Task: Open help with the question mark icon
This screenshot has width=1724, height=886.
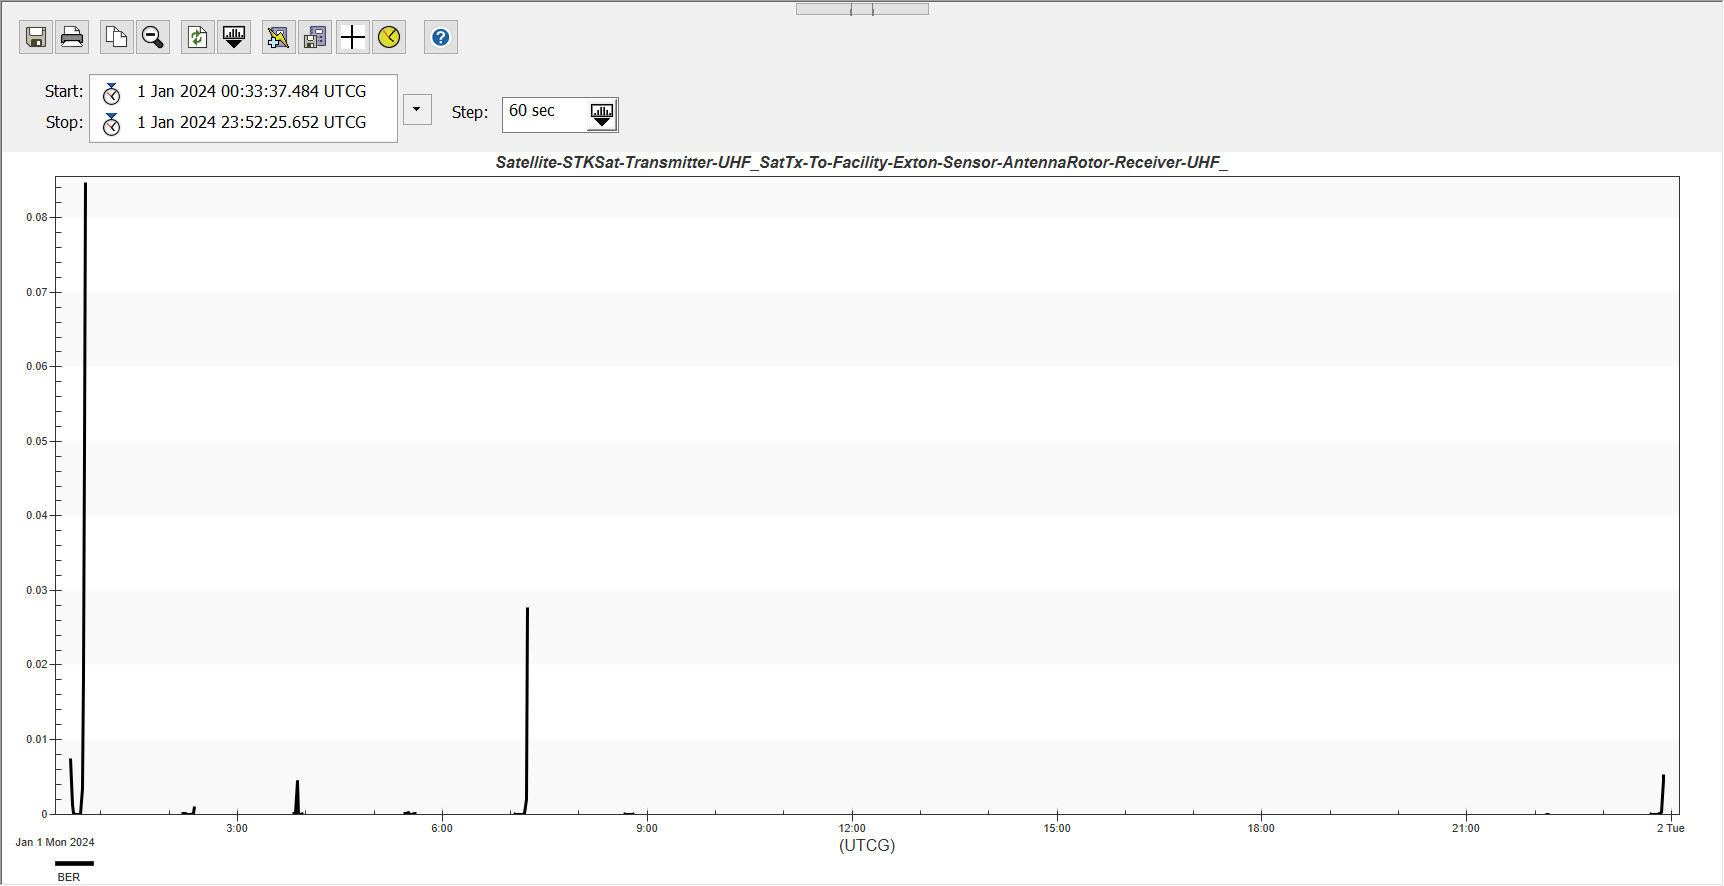Action: coord(441,38)
